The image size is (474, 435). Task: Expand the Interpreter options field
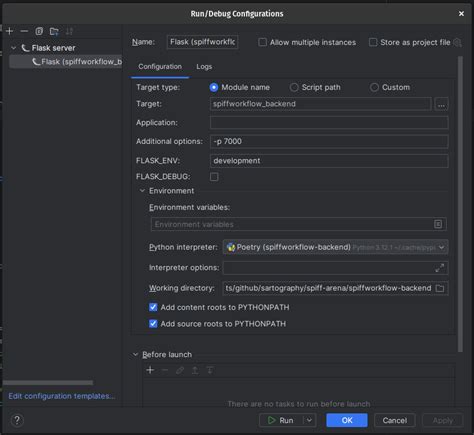440,268
